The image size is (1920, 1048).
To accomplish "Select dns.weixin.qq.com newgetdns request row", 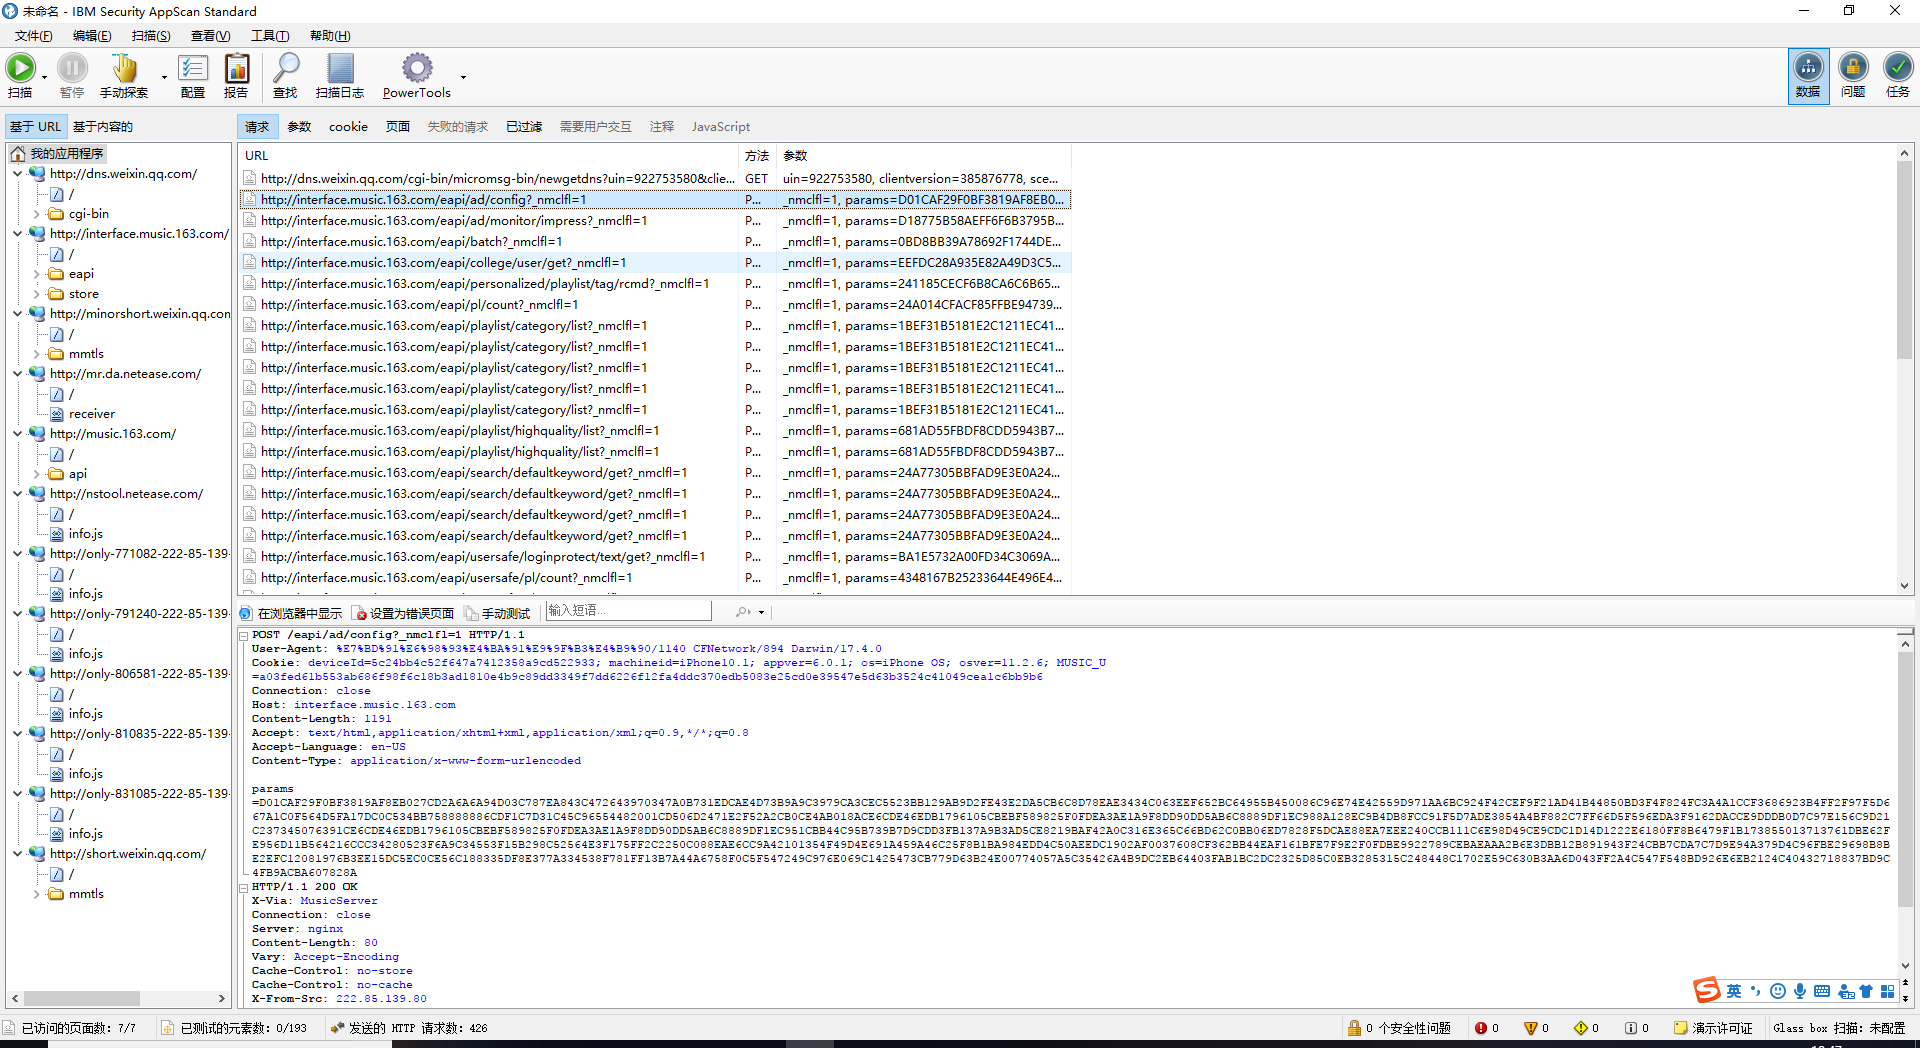I will click(655, 179).
